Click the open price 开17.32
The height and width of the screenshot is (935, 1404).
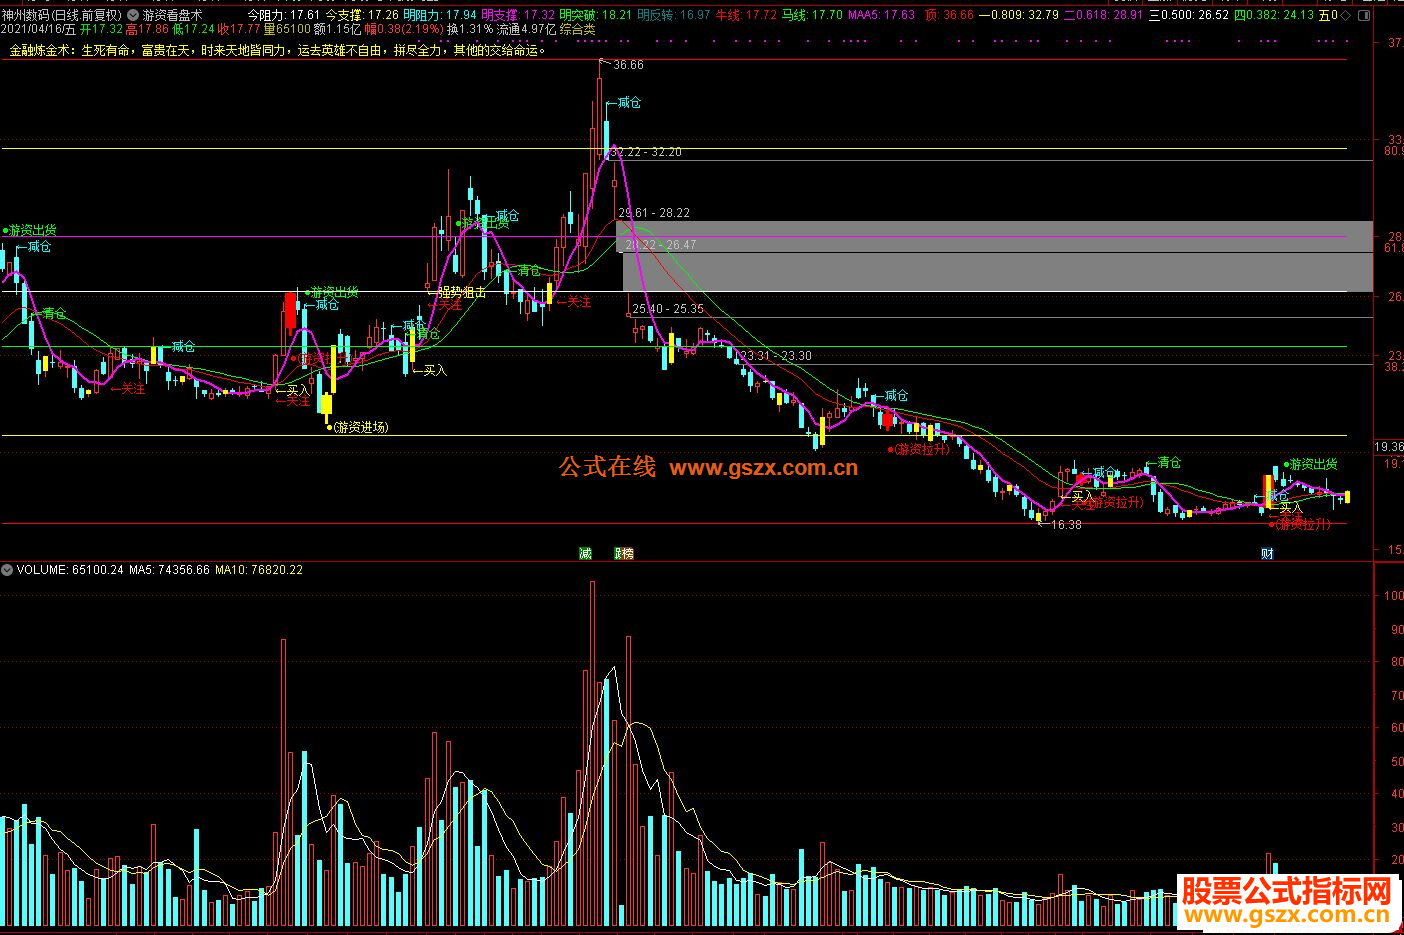click(101, 30)
